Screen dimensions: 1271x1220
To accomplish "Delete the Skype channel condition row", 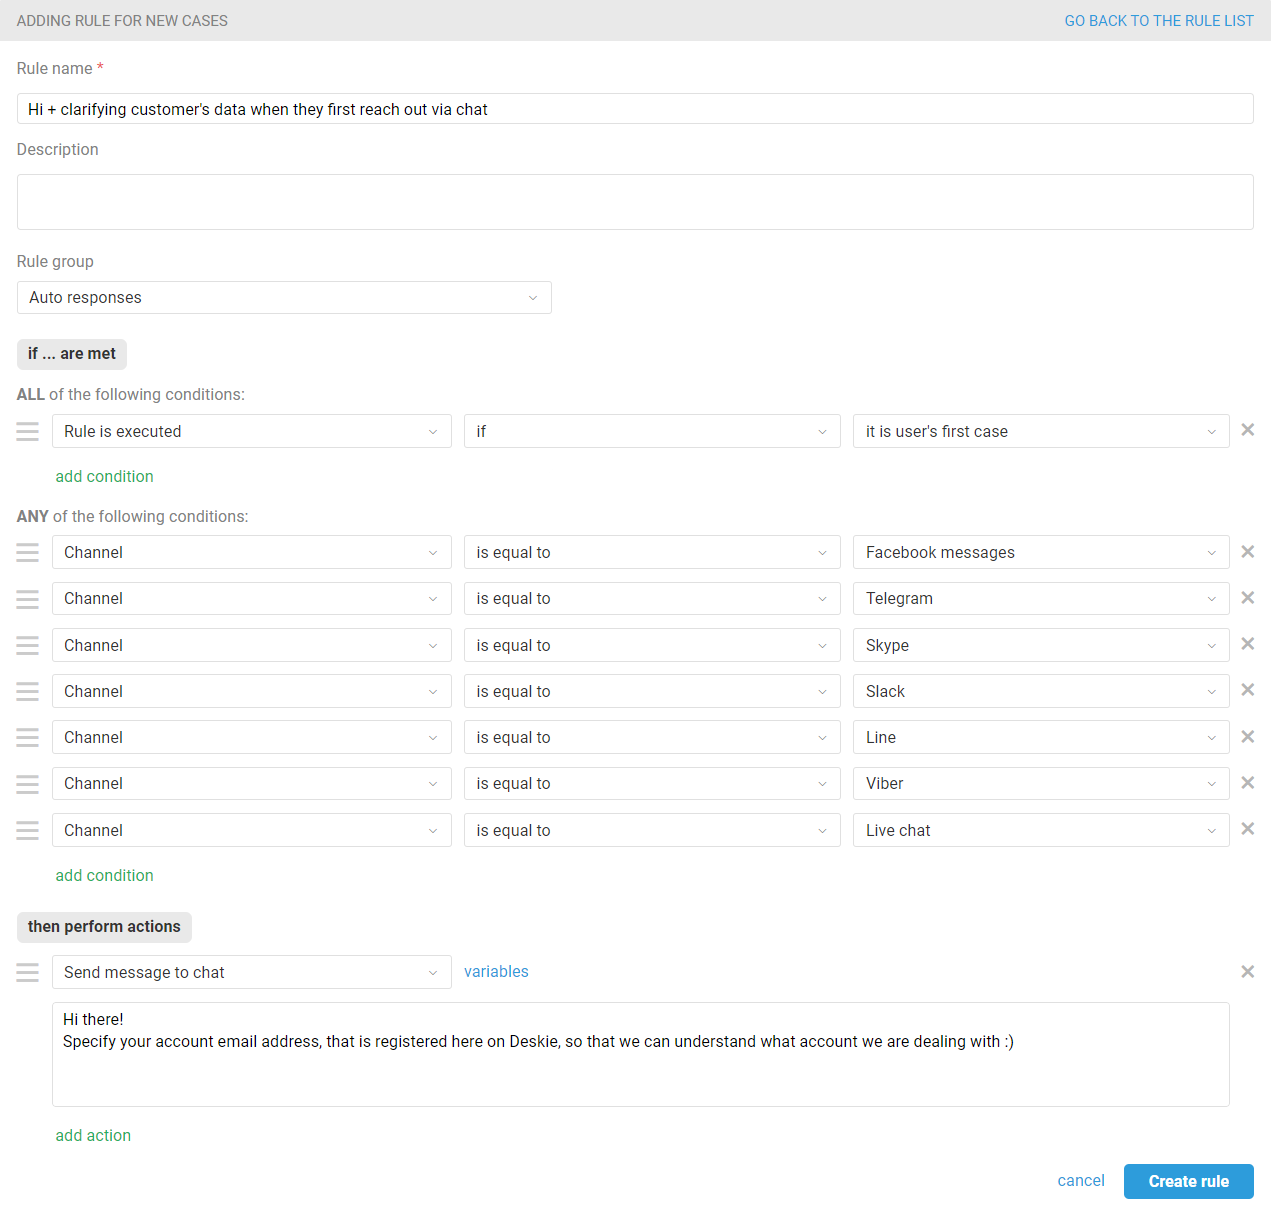I will 1247,644.
